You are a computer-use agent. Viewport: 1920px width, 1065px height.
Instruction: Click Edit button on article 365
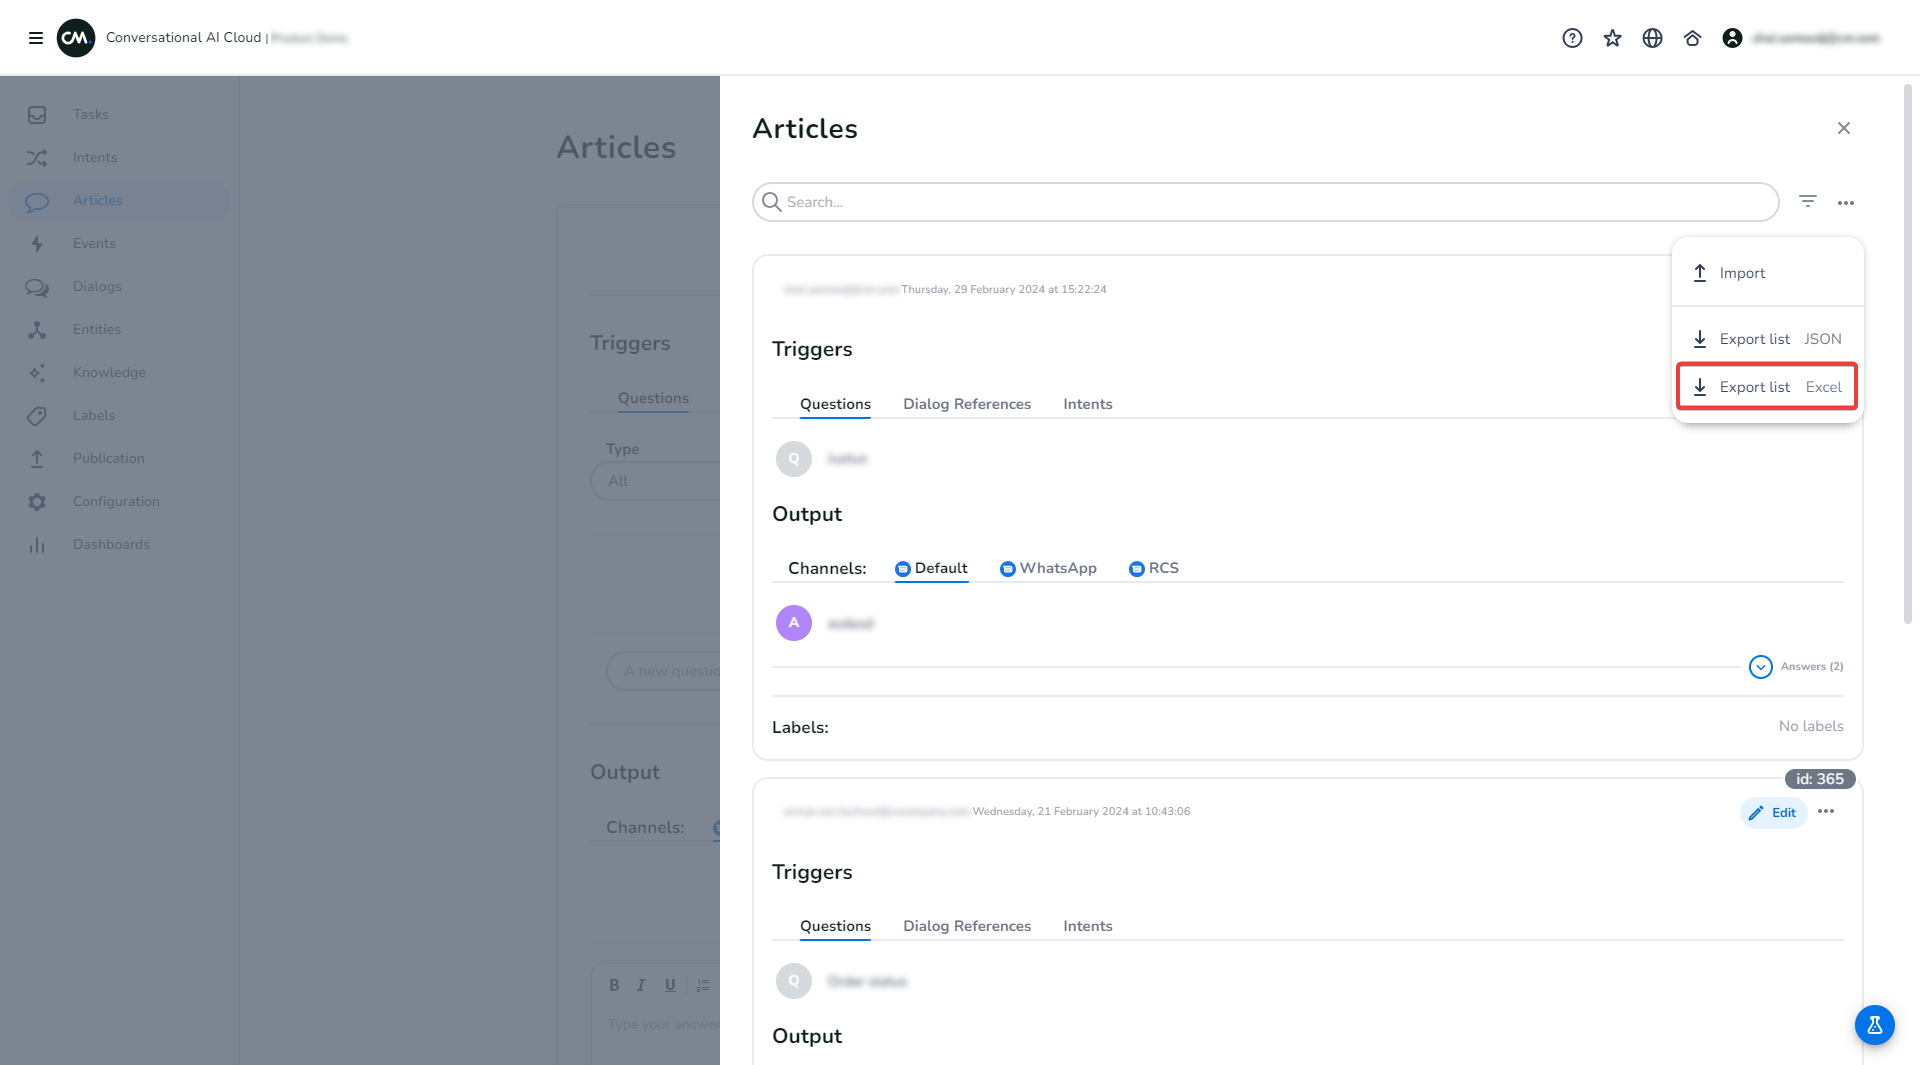[1773, 813]
